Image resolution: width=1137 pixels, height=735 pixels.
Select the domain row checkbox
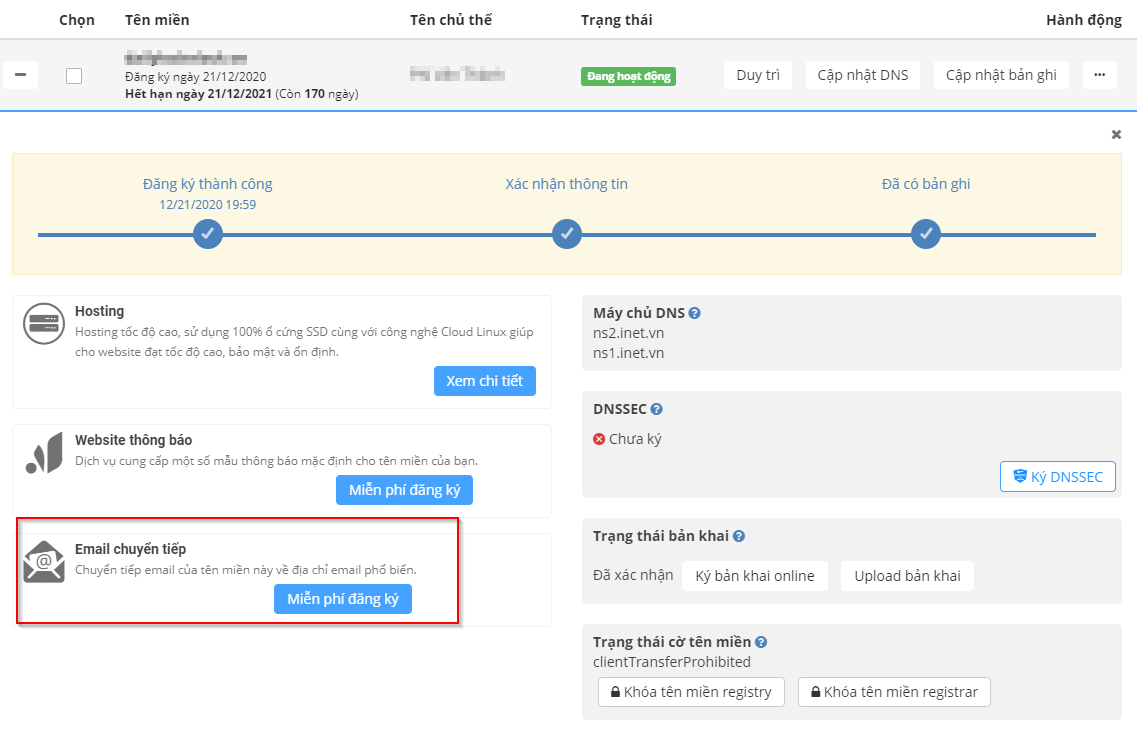pos(73,74)
